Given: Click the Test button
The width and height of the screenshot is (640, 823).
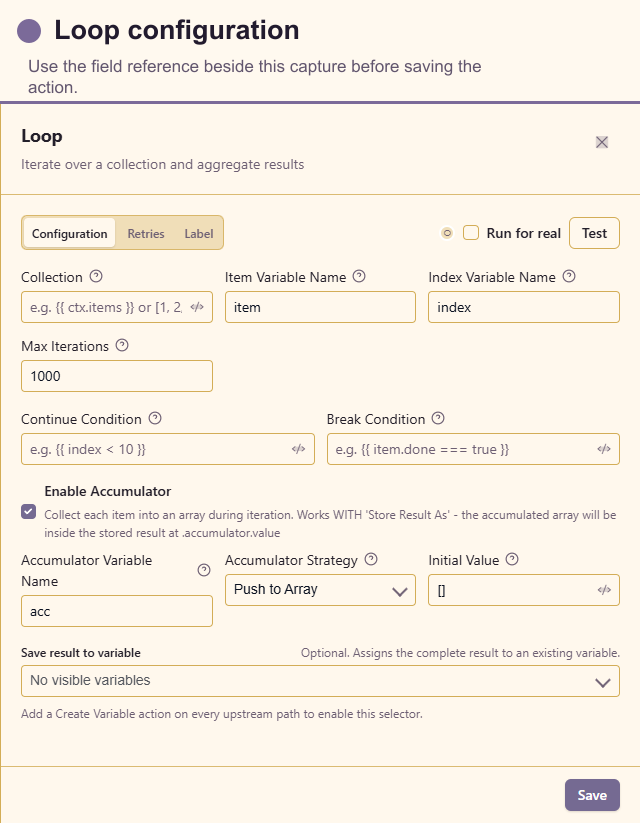Looking at the screenshot, I should (594, 233).
